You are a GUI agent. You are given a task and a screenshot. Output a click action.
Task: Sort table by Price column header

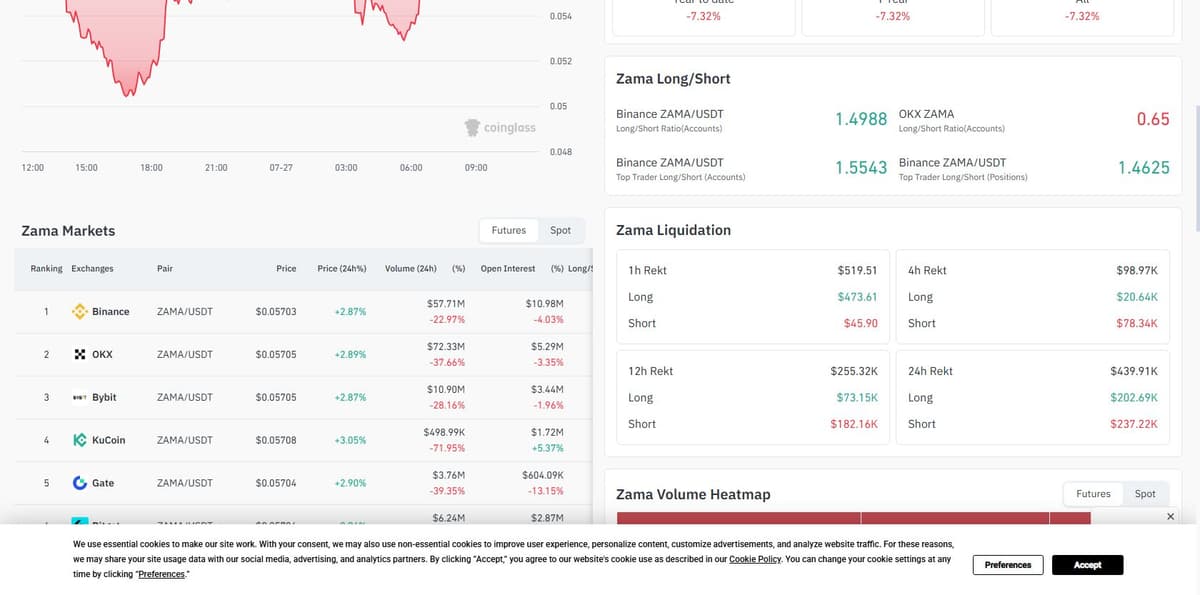click(x=286, y=269)
